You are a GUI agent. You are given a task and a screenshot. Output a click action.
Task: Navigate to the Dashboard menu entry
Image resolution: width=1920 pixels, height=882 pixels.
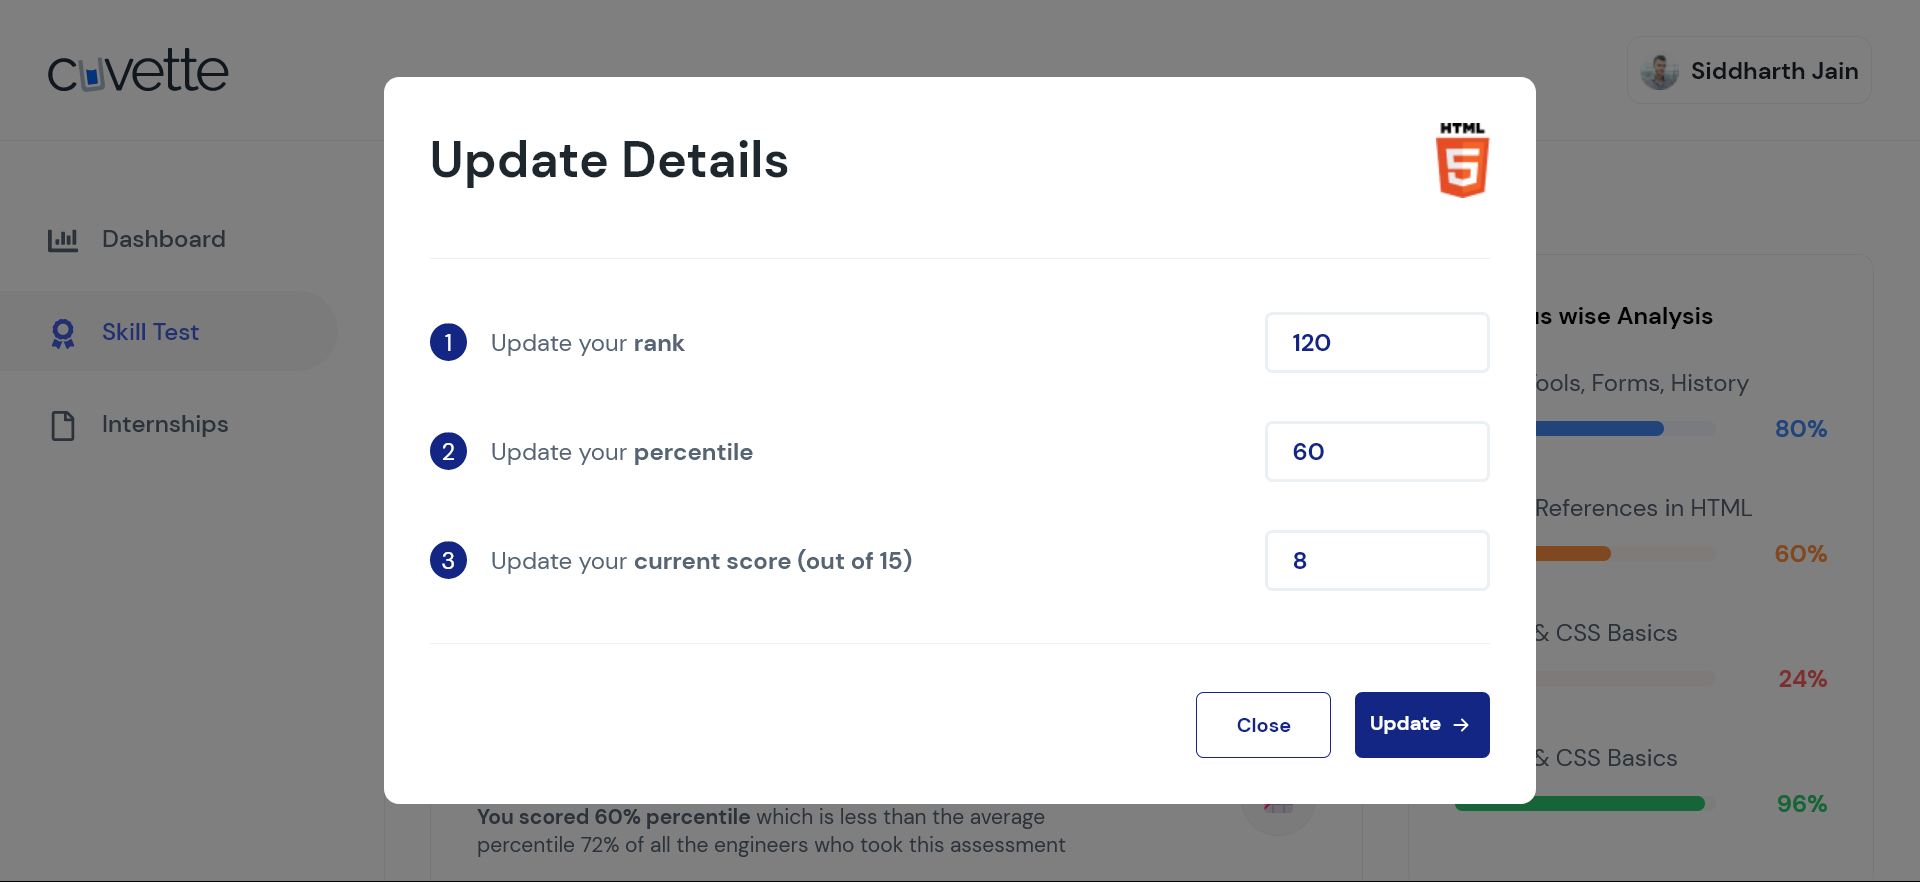(163, 239)
